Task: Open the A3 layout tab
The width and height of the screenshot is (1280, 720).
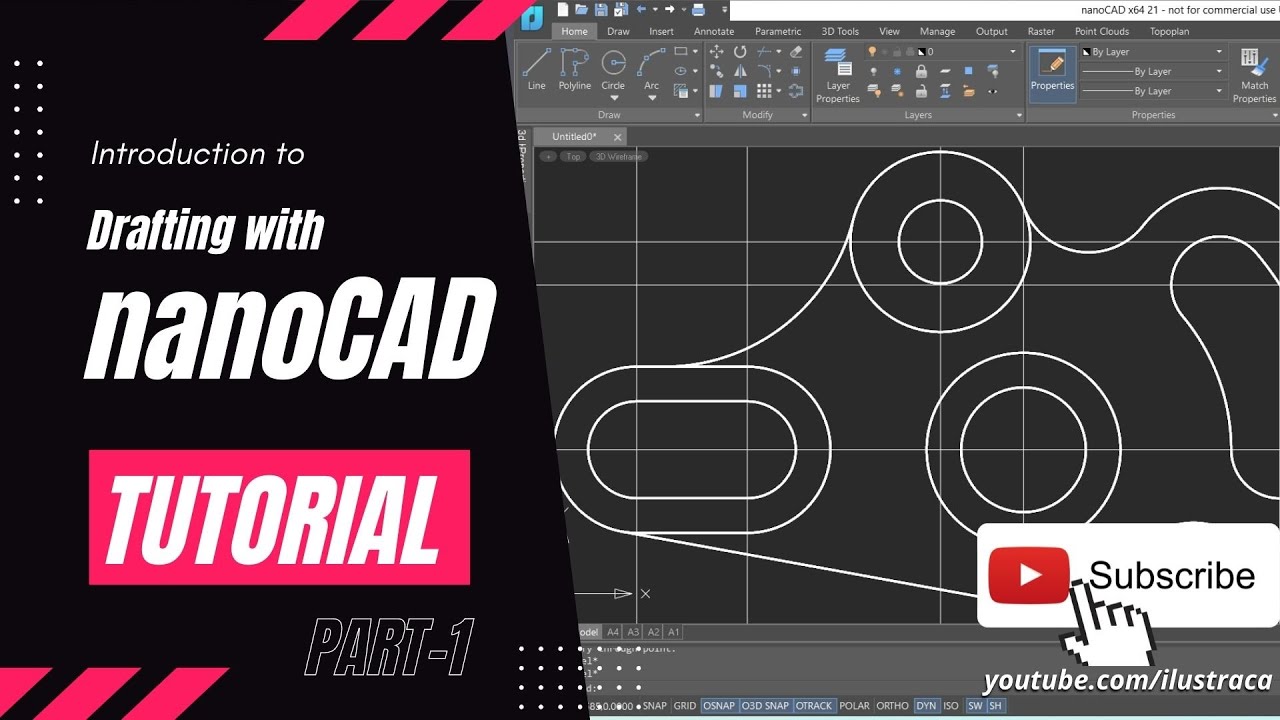Action: pos(633,632)
